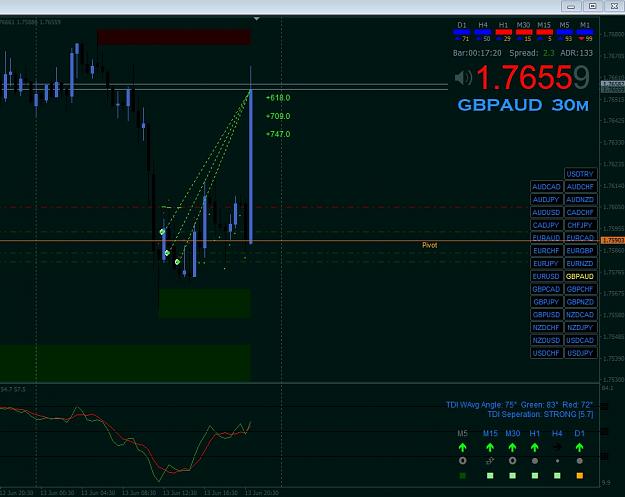Click the highlighted GBPAUD symbol button

coord(580,276)
